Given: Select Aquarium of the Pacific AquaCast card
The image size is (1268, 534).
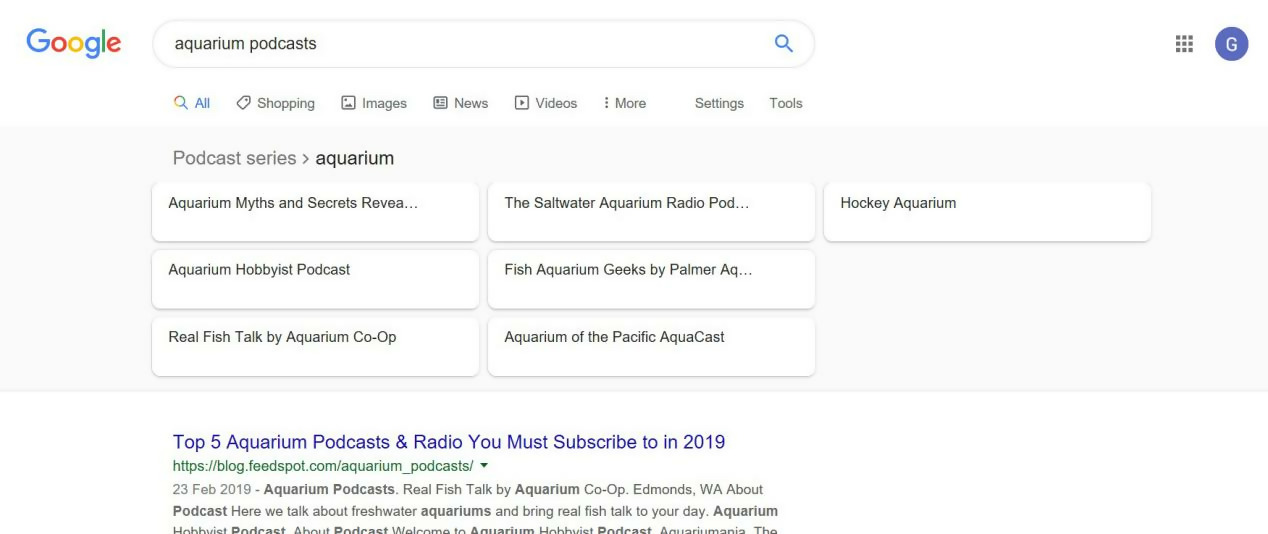Looking at the screenshot, I should point(651,346).
